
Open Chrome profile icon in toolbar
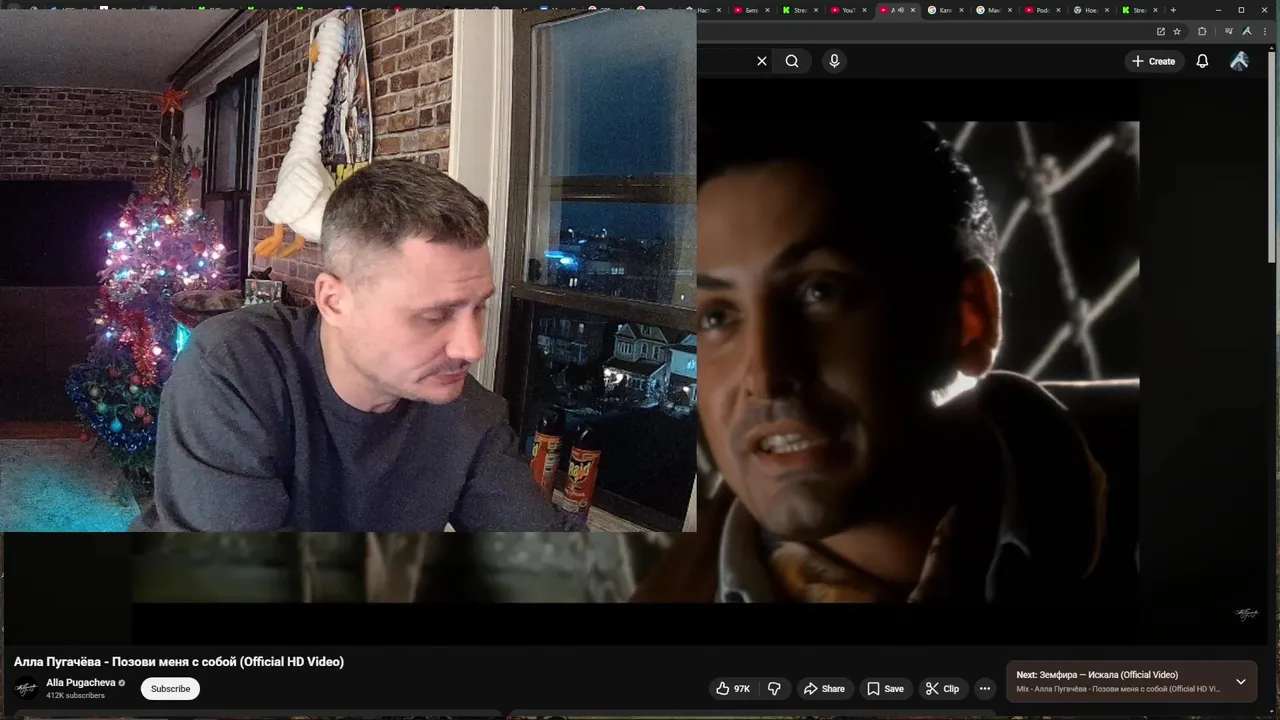coord(1247,31)
